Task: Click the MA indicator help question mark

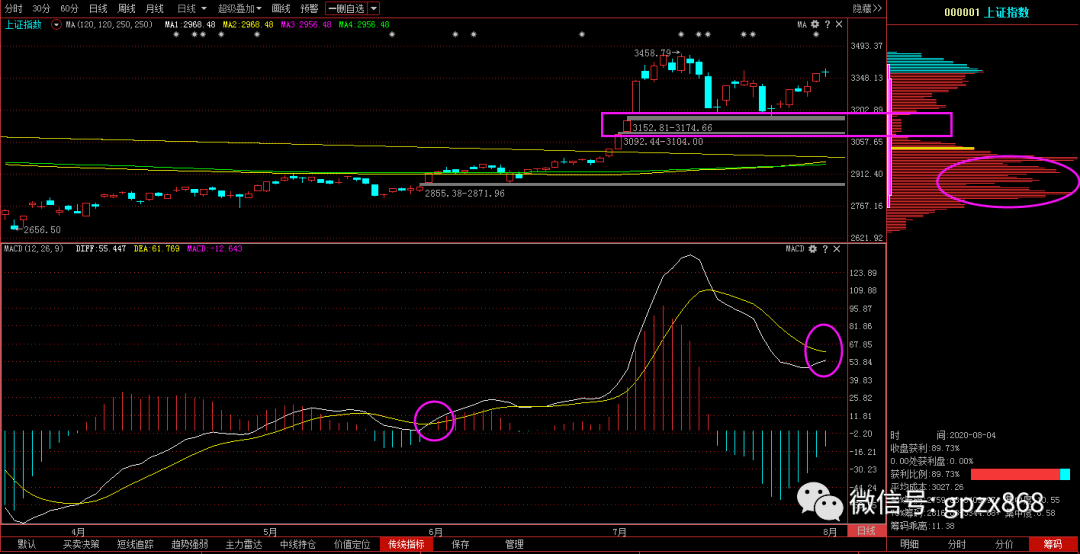Action: pos(827,25)
